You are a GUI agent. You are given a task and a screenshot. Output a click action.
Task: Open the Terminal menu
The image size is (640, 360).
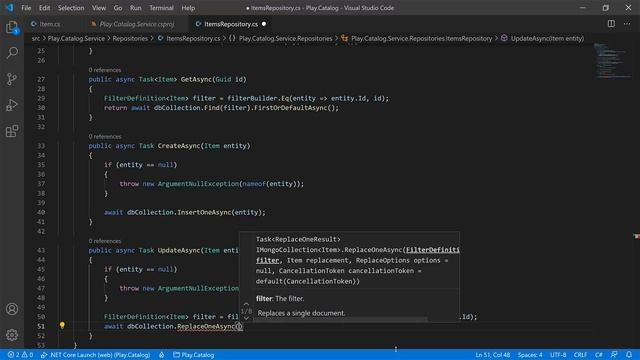coord(161,8)
